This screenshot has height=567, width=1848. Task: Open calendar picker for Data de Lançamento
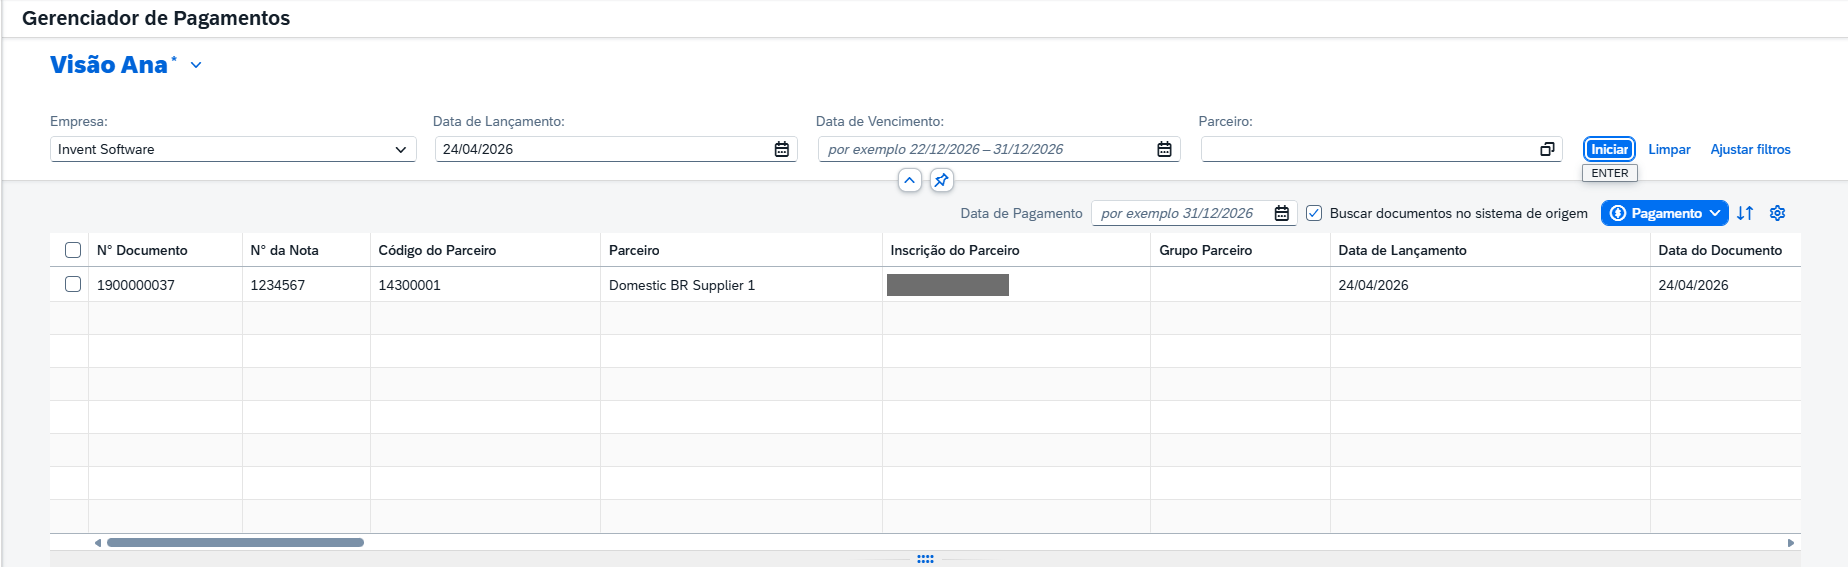782,149
